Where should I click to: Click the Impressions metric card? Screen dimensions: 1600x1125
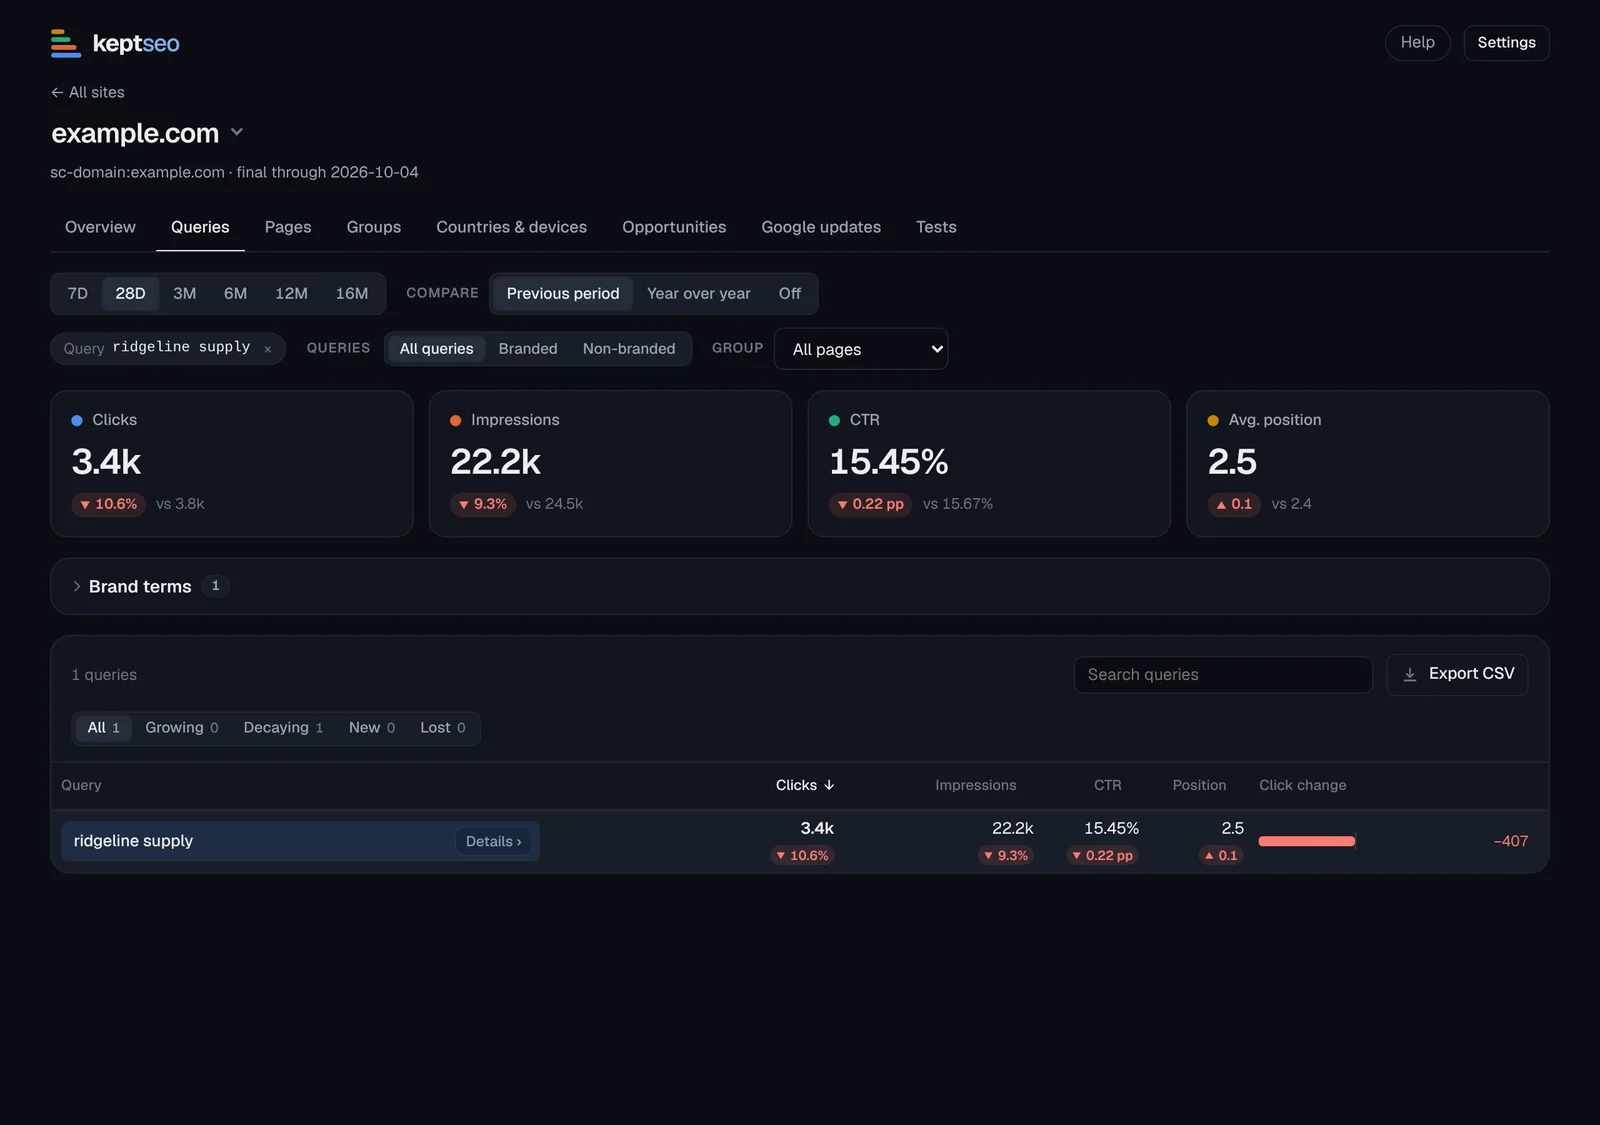[x=610, y=464]
